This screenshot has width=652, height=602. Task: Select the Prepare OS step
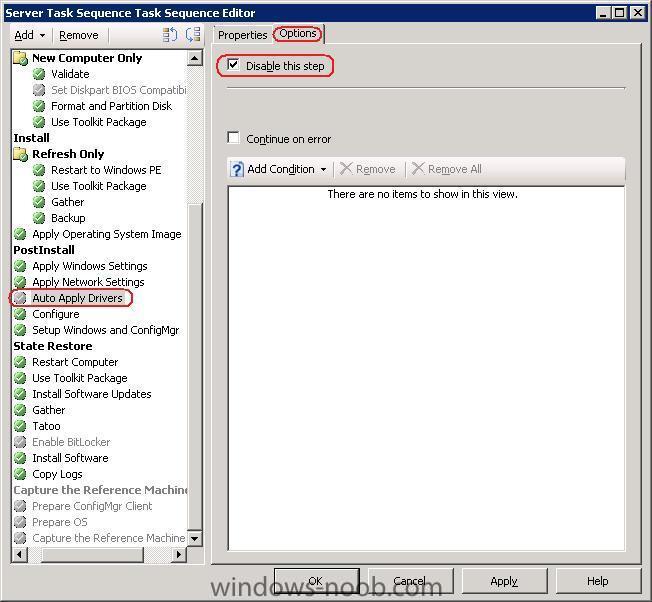tap(60, 523)
